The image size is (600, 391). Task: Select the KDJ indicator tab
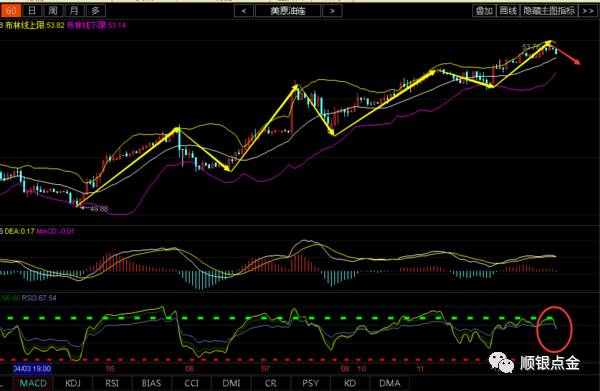coord(73,383)
